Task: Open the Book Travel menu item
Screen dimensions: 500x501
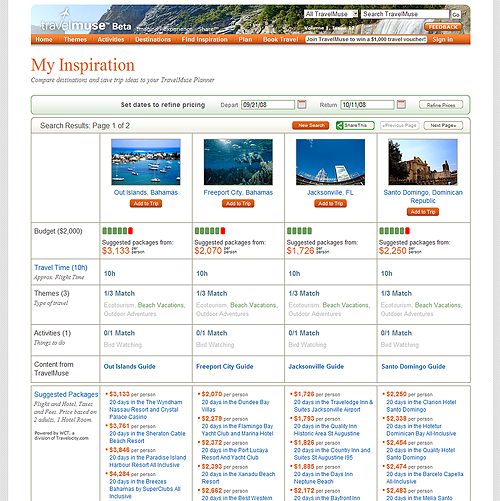Action: 281,39
